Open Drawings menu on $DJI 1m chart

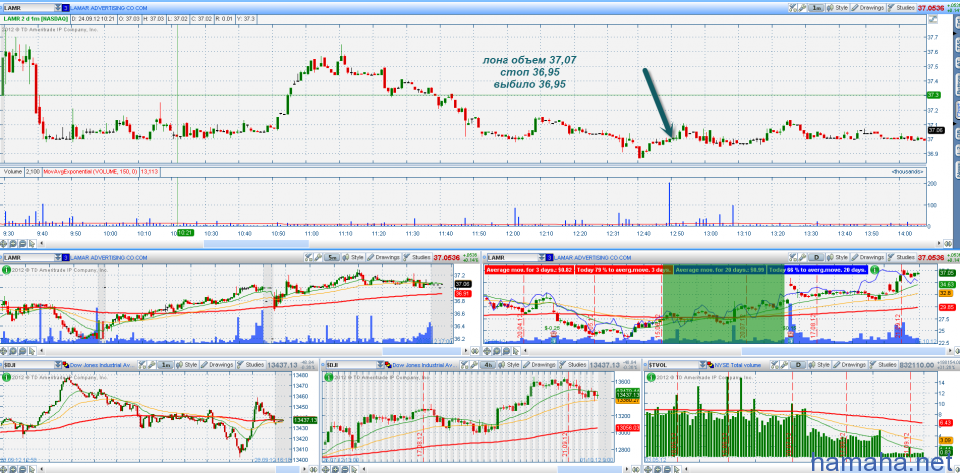pyautogui.click(x=217, y=365)
